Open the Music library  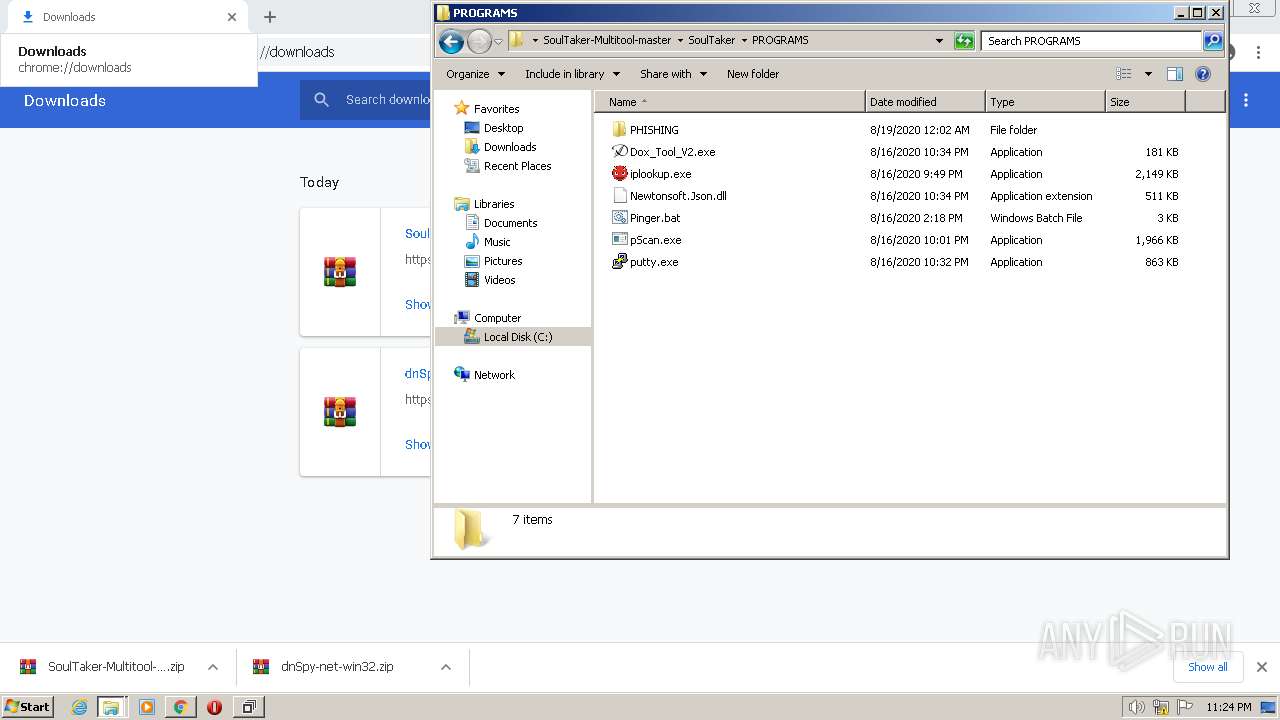[x=497, y=242]
